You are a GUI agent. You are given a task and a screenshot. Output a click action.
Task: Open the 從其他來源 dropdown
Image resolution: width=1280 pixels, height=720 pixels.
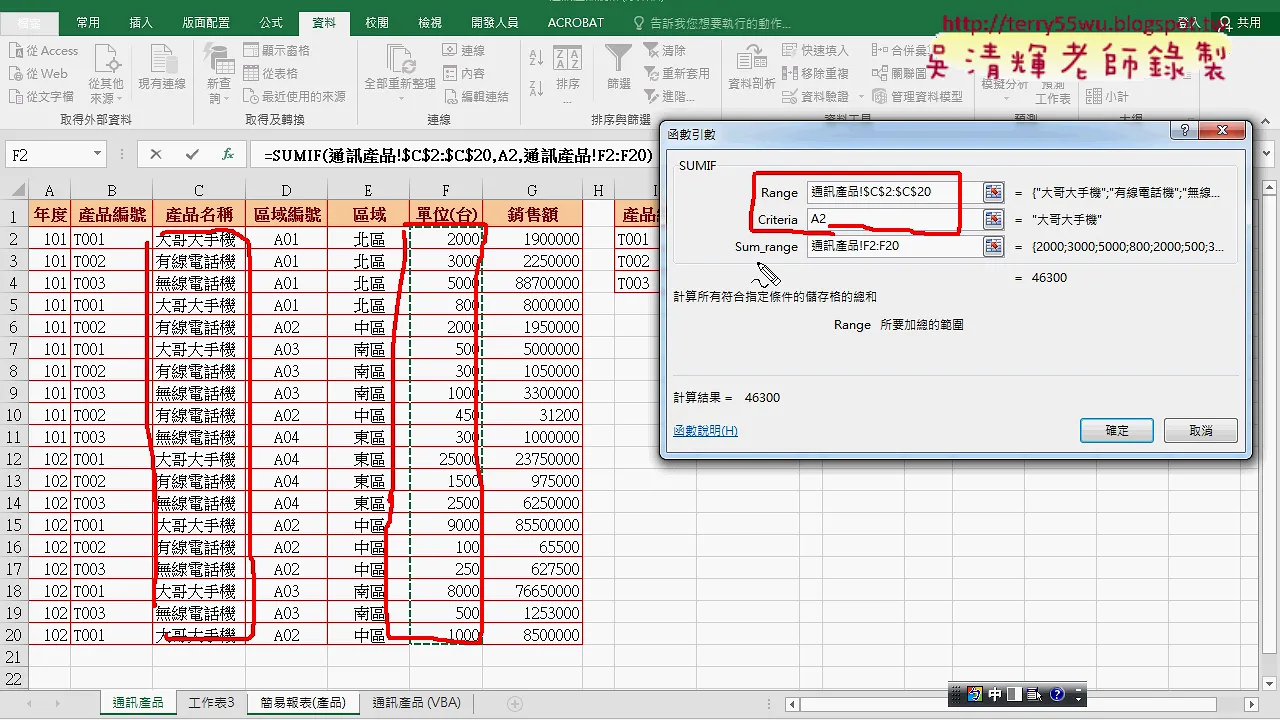(106, 74)
